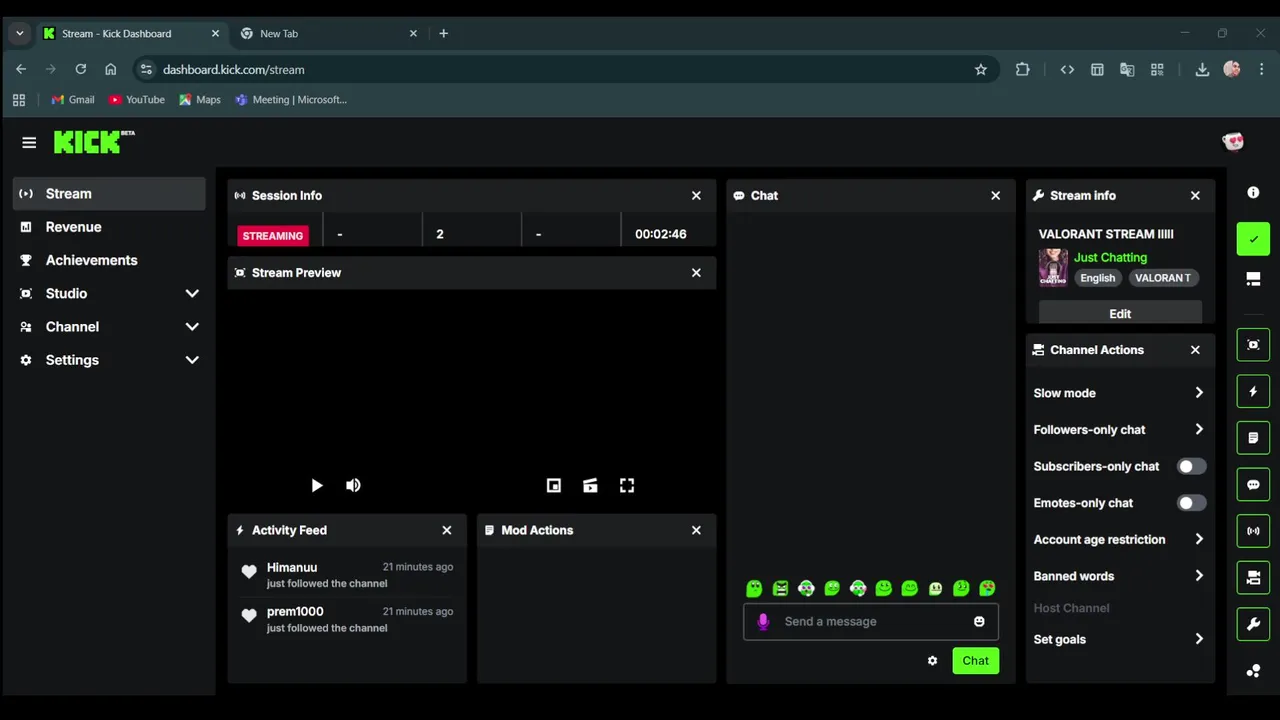Enter fullscreen in stream preview
Screen dimensions: 1280x720
tap(627, 485)
